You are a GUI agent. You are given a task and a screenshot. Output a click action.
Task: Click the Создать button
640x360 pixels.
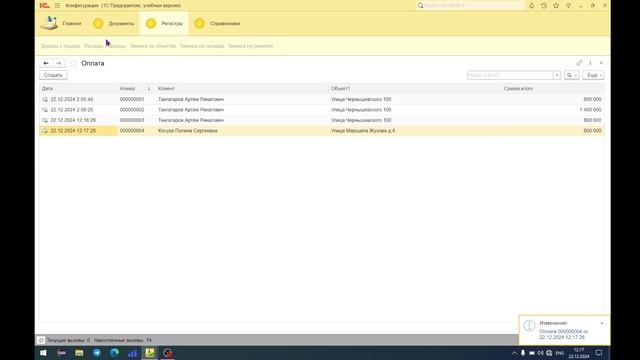(53, 75)
